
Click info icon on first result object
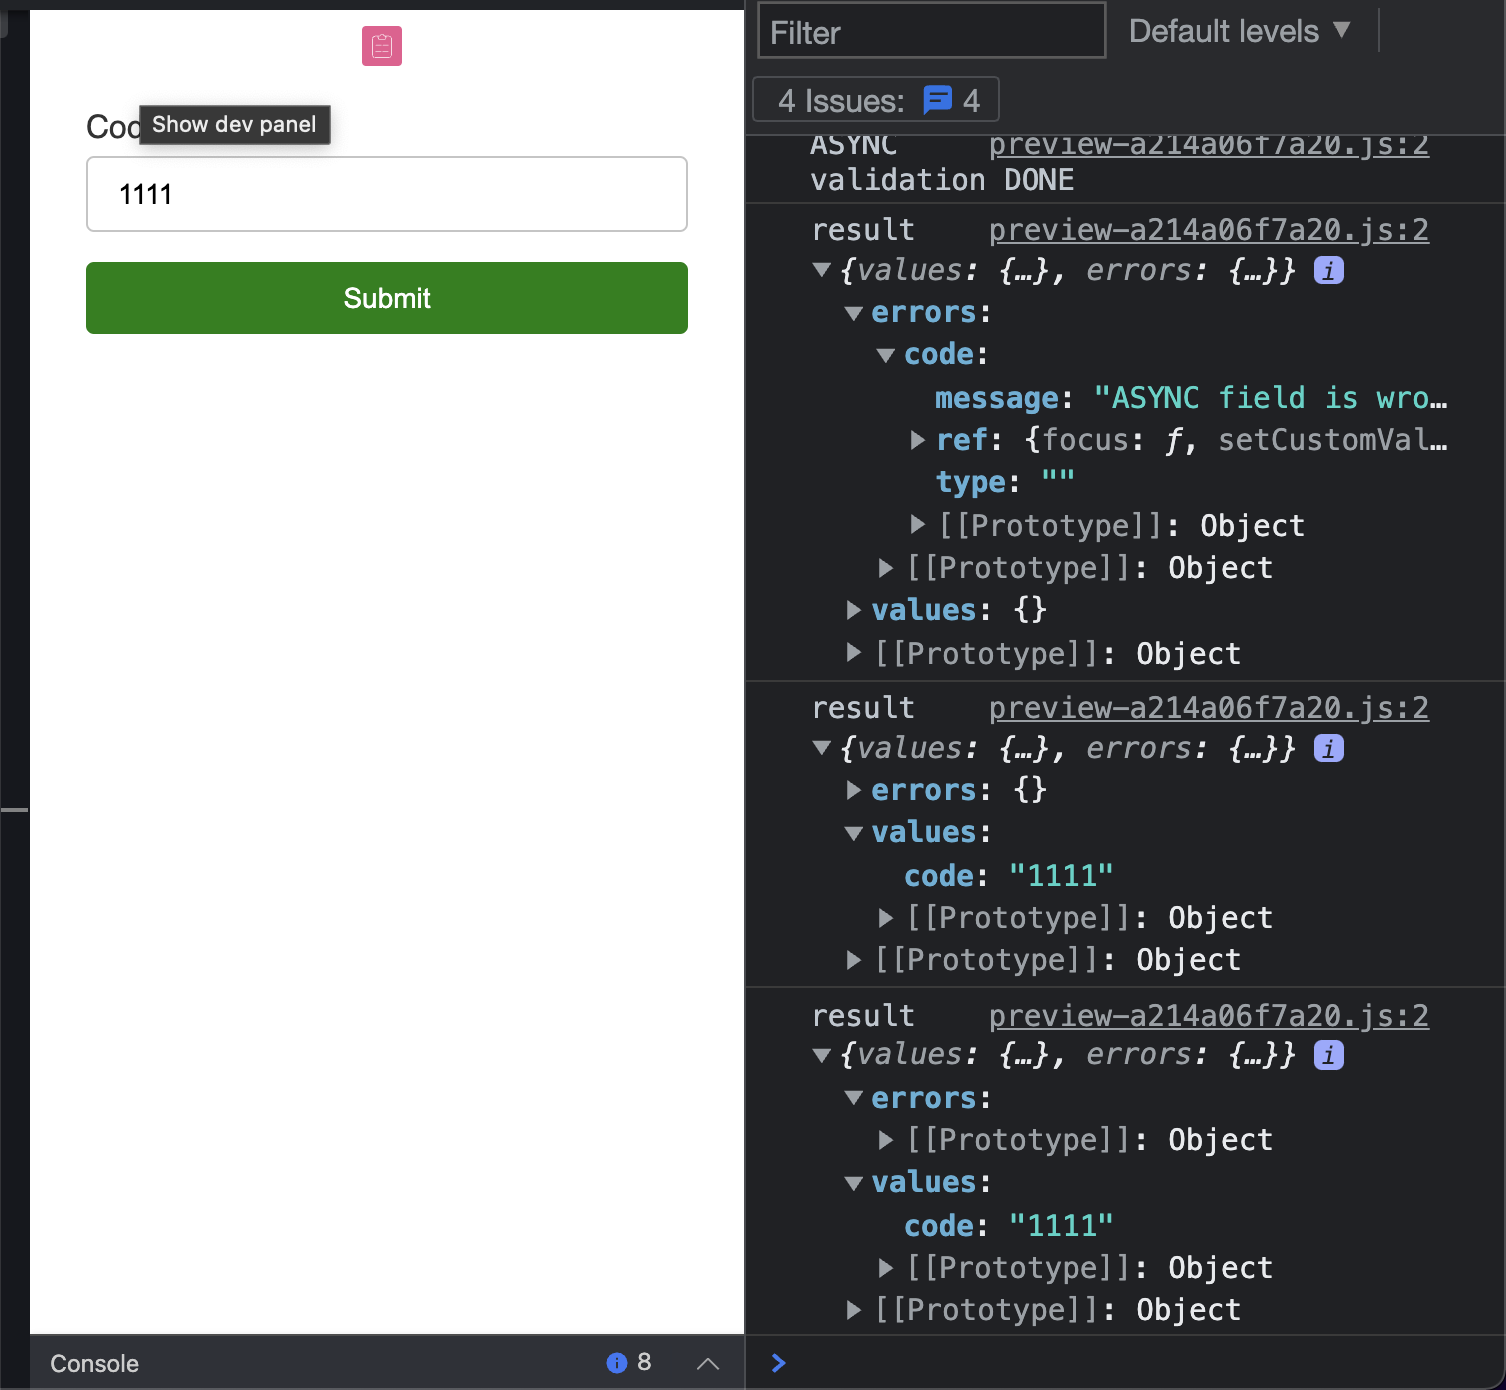coord(1328,270)
